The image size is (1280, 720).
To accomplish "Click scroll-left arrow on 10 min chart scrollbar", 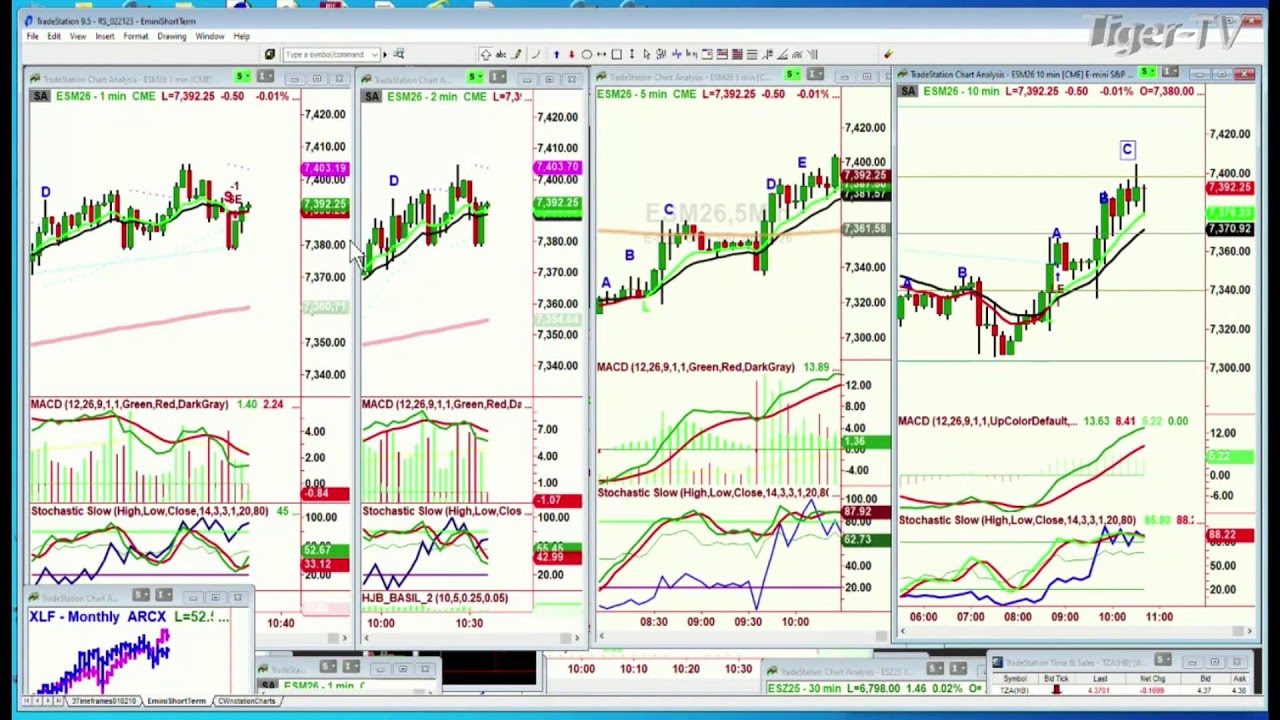I will (x=904, y=631).
